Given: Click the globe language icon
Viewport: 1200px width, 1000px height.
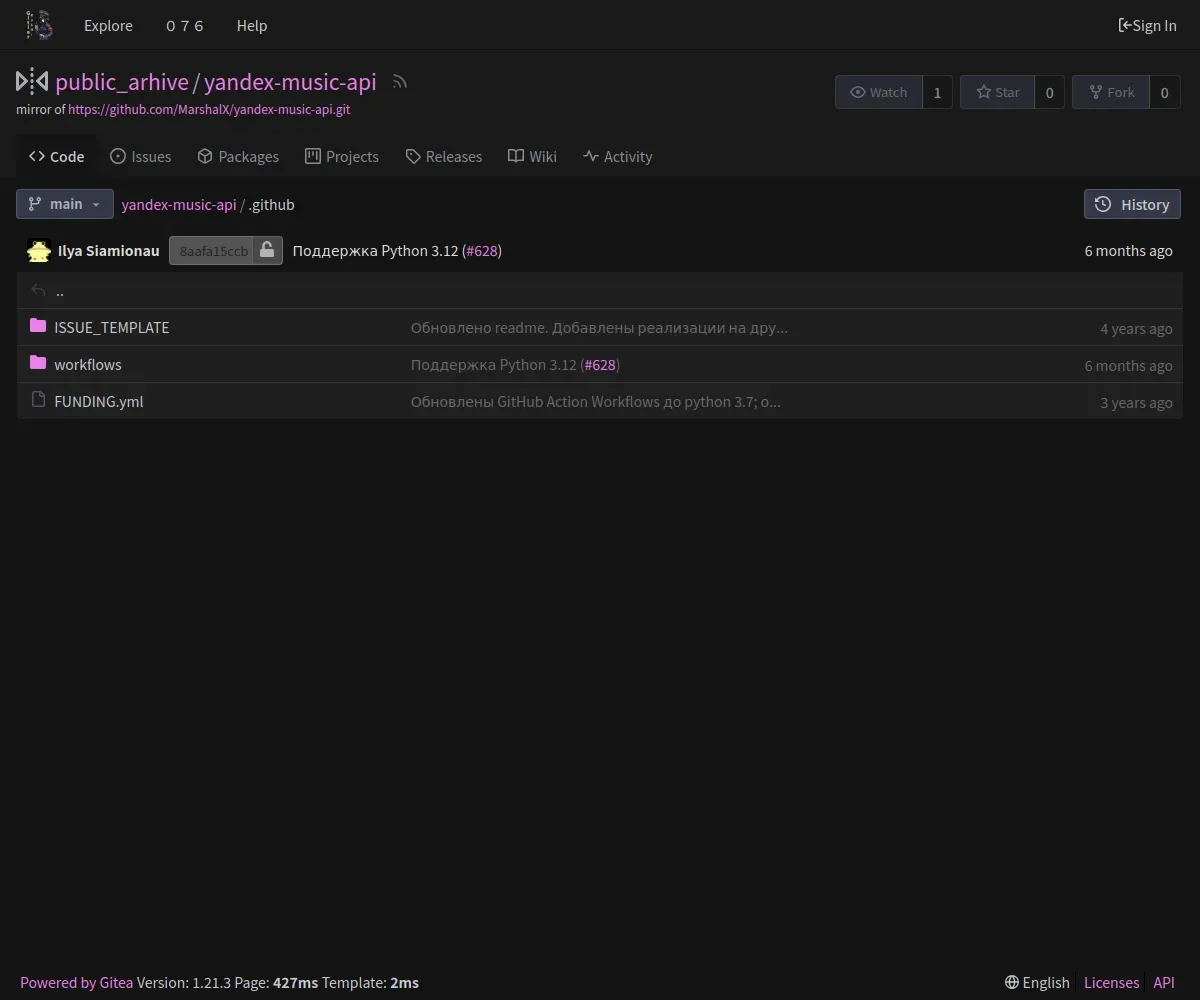Looking at the screenshot, I should click(1012, 982).
